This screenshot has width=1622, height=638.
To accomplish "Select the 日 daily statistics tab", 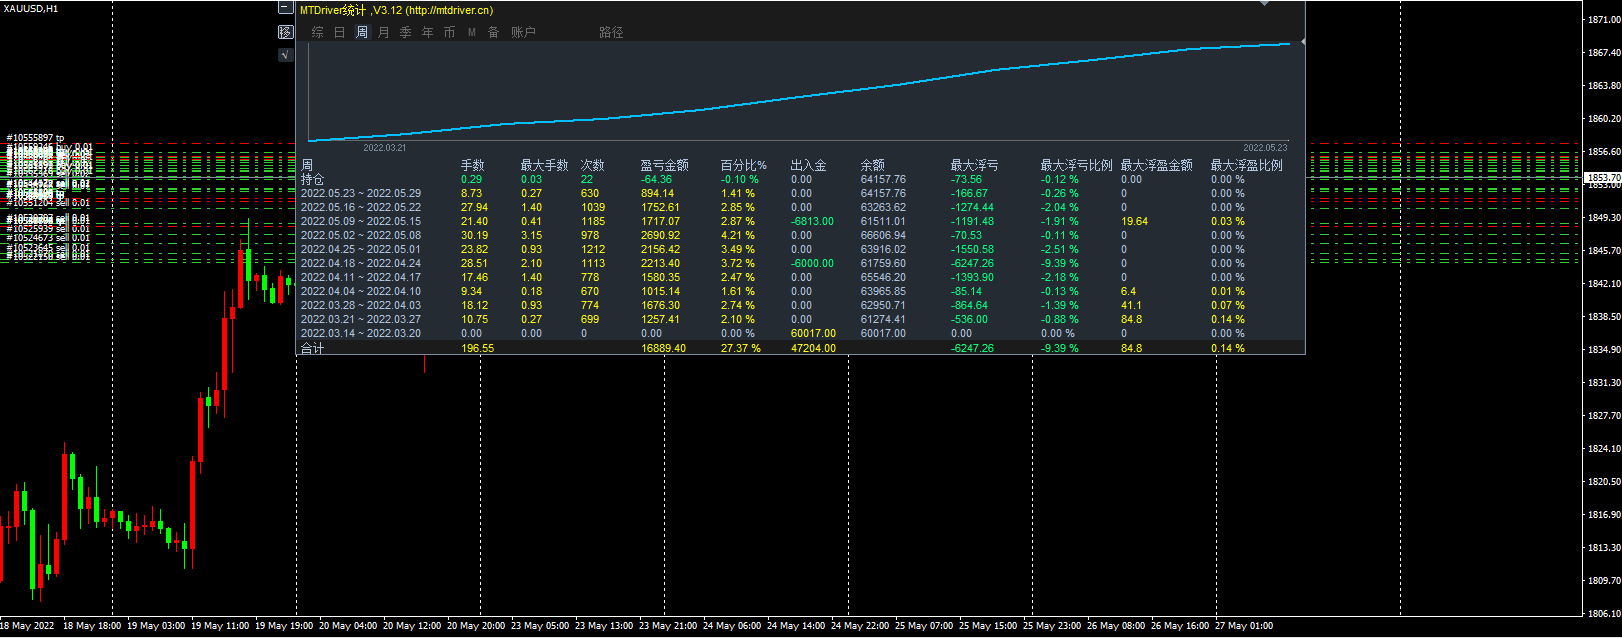I will (340, 32).
